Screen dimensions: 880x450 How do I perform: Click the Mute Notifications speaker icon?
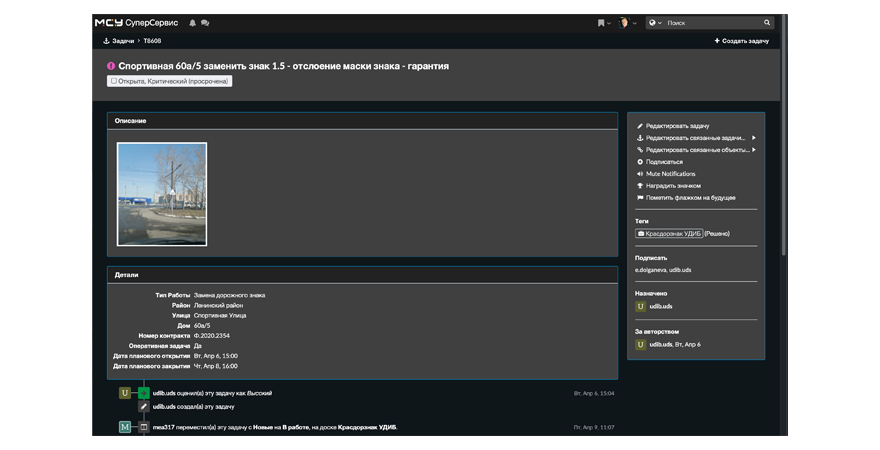[x=640, y=174]
